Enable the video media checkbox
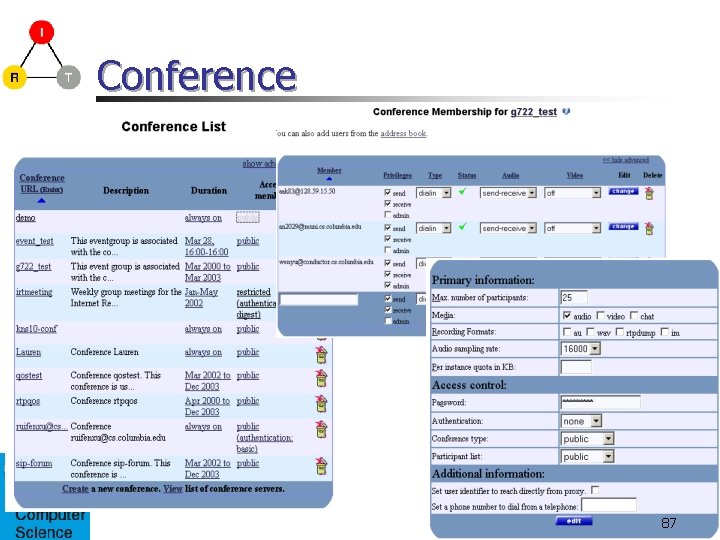Image resolution: width=720 pixels, height=540 pixels. 601,315
